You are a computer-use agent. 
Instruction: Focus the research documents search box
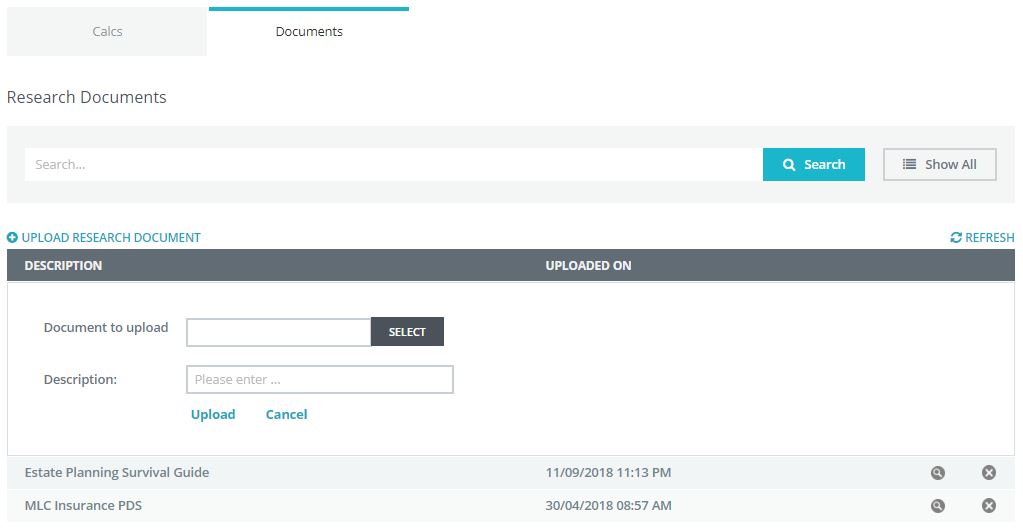tap(393, 165)
